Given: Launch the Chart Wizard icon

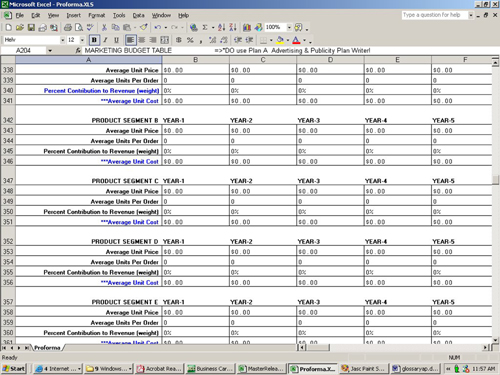Looking at the screenshot, I should pyautogui.click(x=247, y=28).
